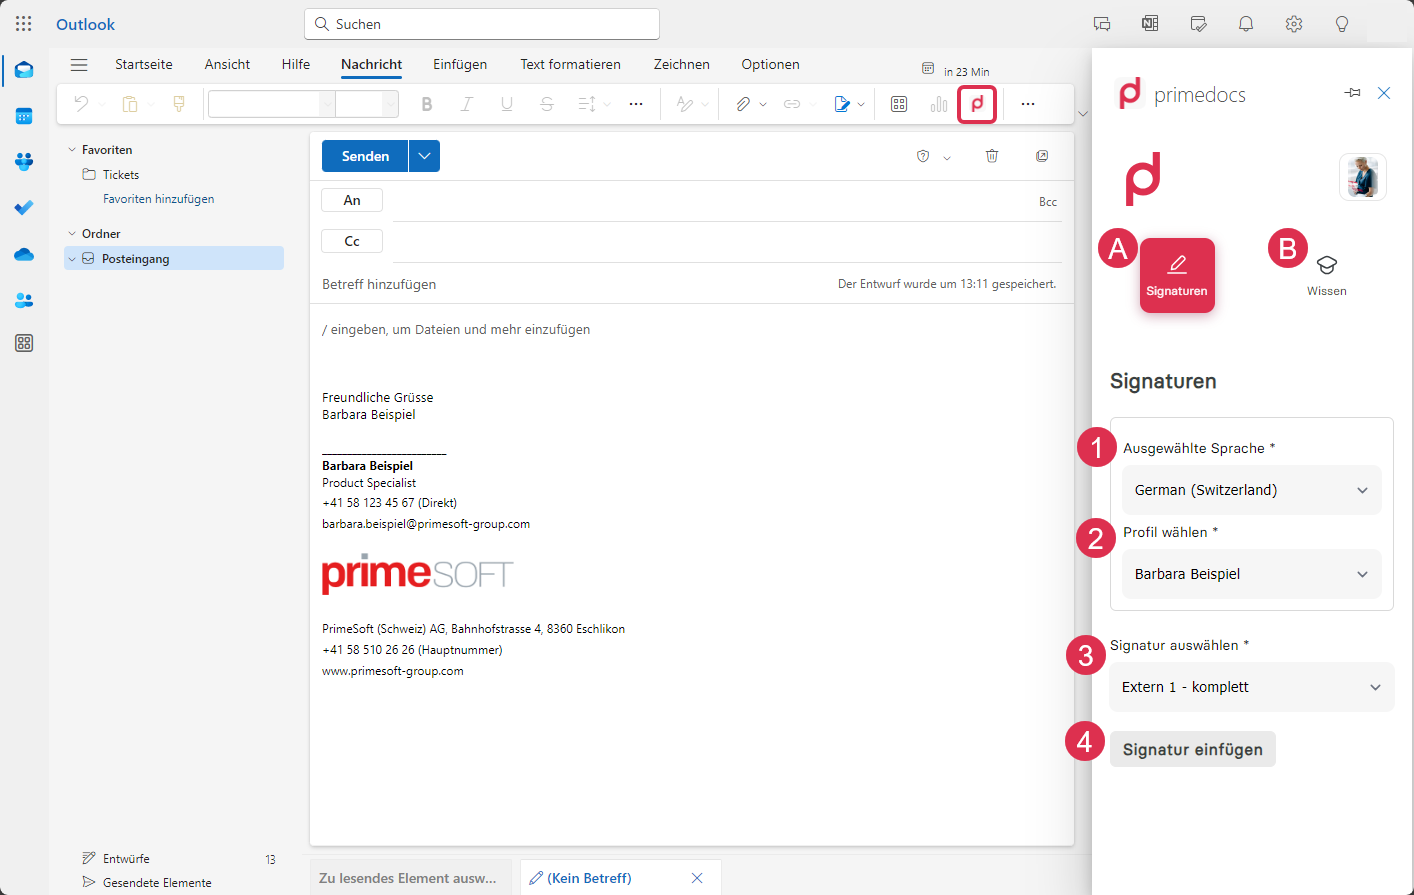The image size is (1414, 895).
Task: Discard the draft with the trash icon
Action: click(992, 156)
